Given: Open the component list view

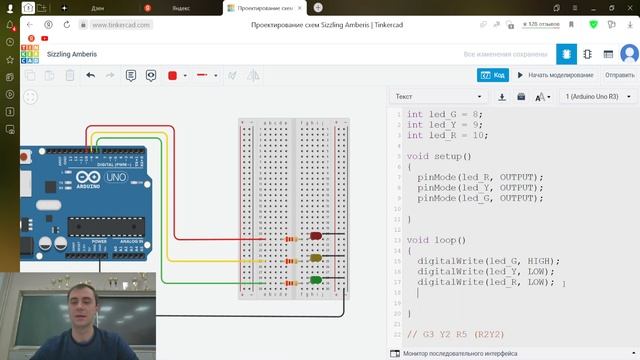Looking at the screenshot, I should [608, 54].
